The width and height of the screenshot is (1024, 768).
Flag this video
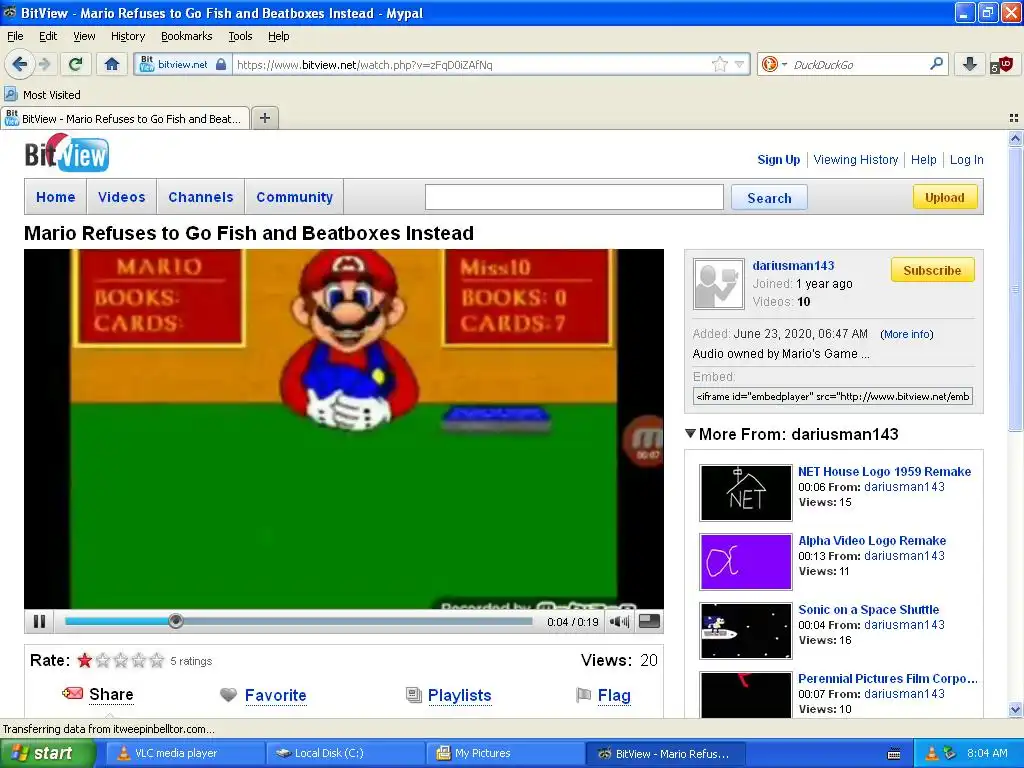[x=614, y=695]
